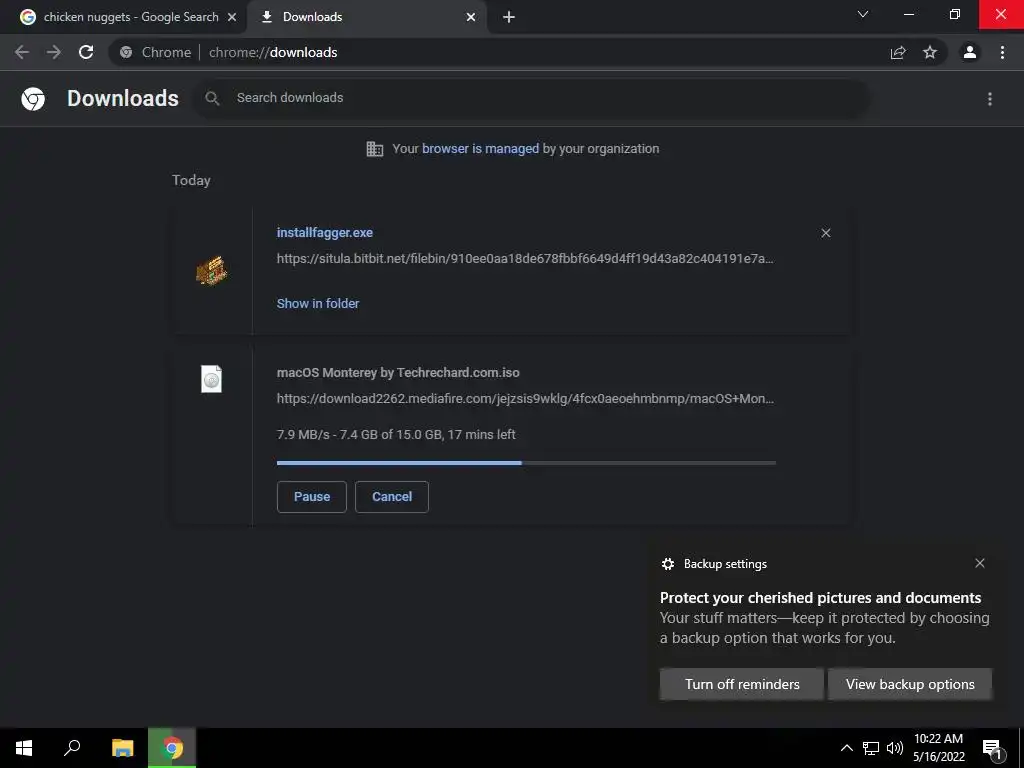The width and height of the screenshot is (1024, 768).
Task: Open the taskbar clock and date
Action: (x=938, y=748)
